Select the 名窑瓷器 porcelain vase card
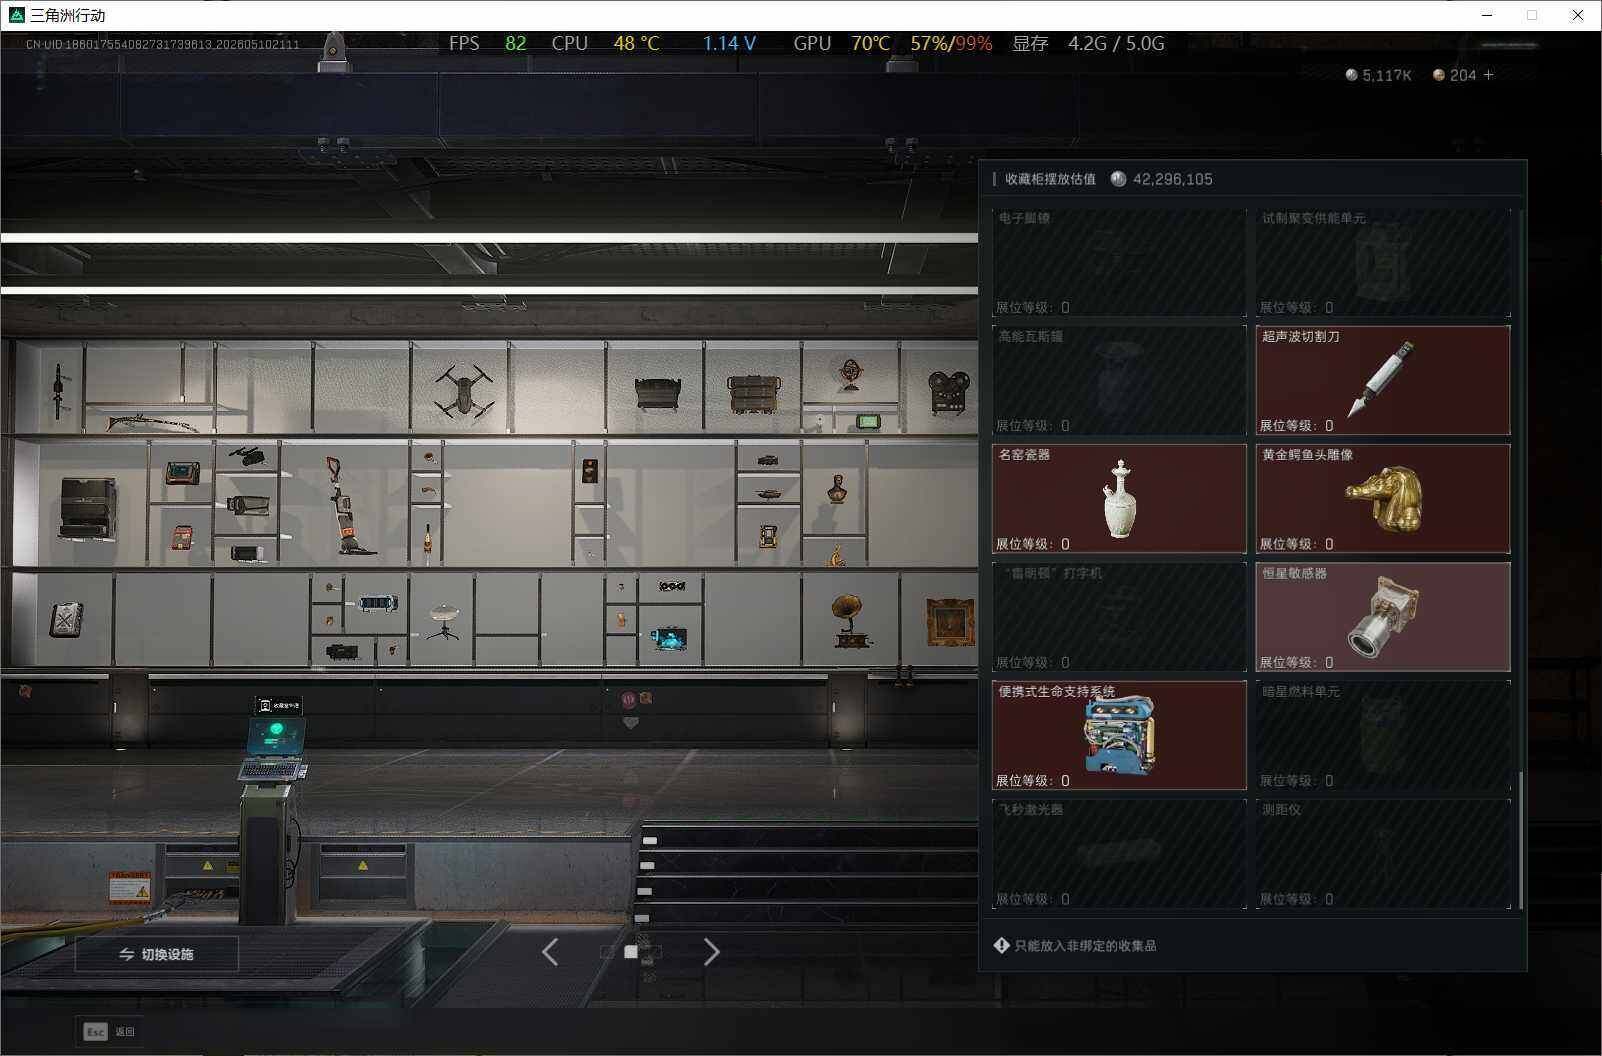The height and width of the screenshot is (1056, 1602). [1119, 498]
